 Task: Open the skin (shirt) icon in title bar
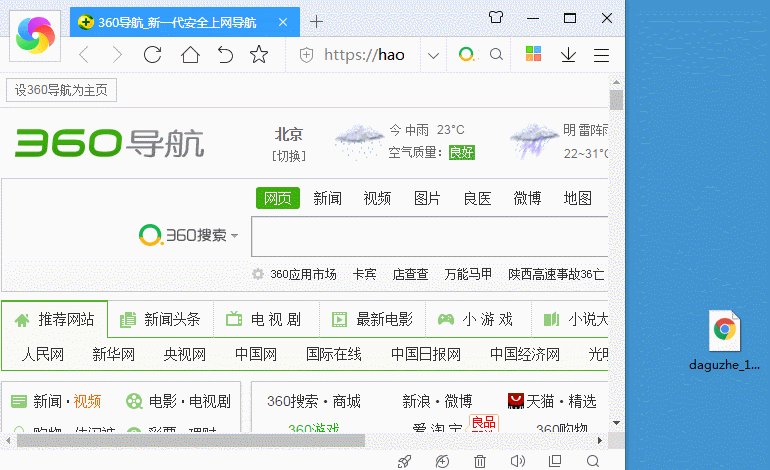pos(496,17)
